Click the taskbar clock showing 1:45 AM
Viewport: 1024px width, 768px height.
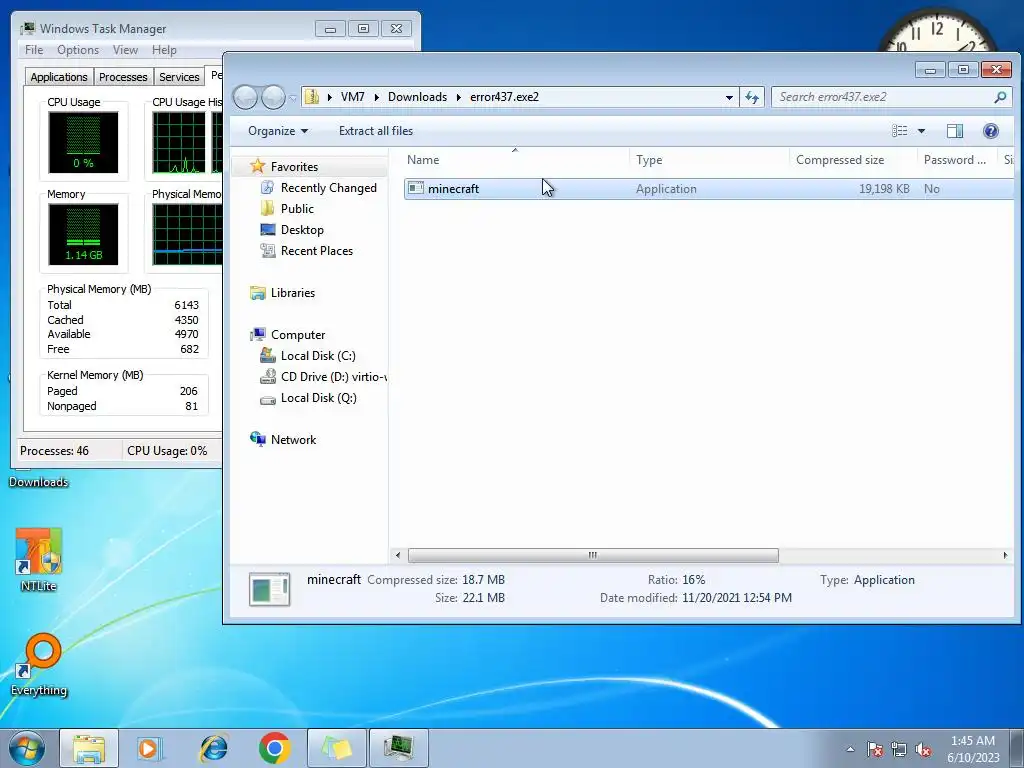(973, 749)
